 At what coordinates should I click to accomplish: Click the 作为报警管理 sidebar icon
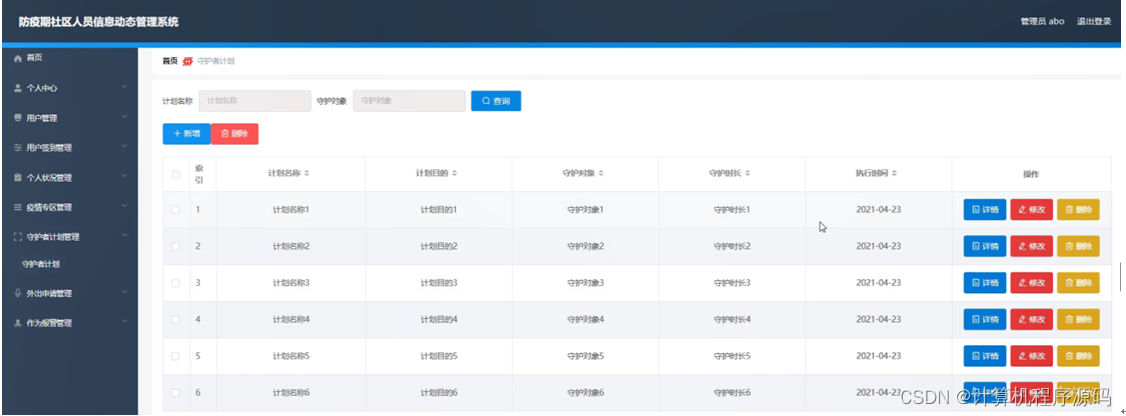click(18, 323)
